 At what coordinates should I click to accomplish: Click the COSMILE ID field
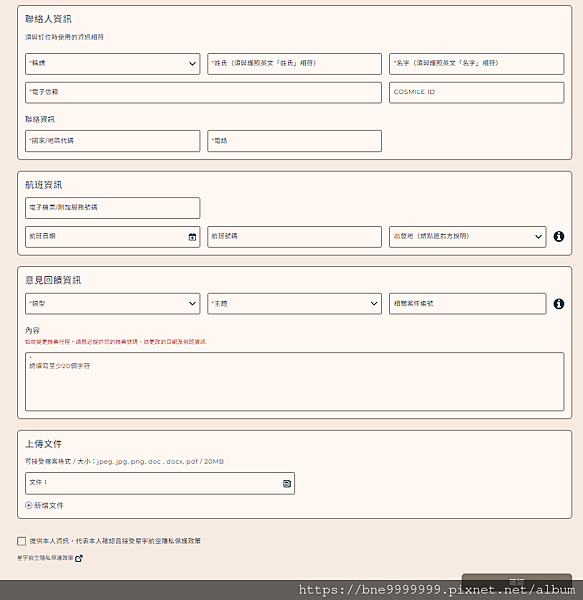pos(476,93)
